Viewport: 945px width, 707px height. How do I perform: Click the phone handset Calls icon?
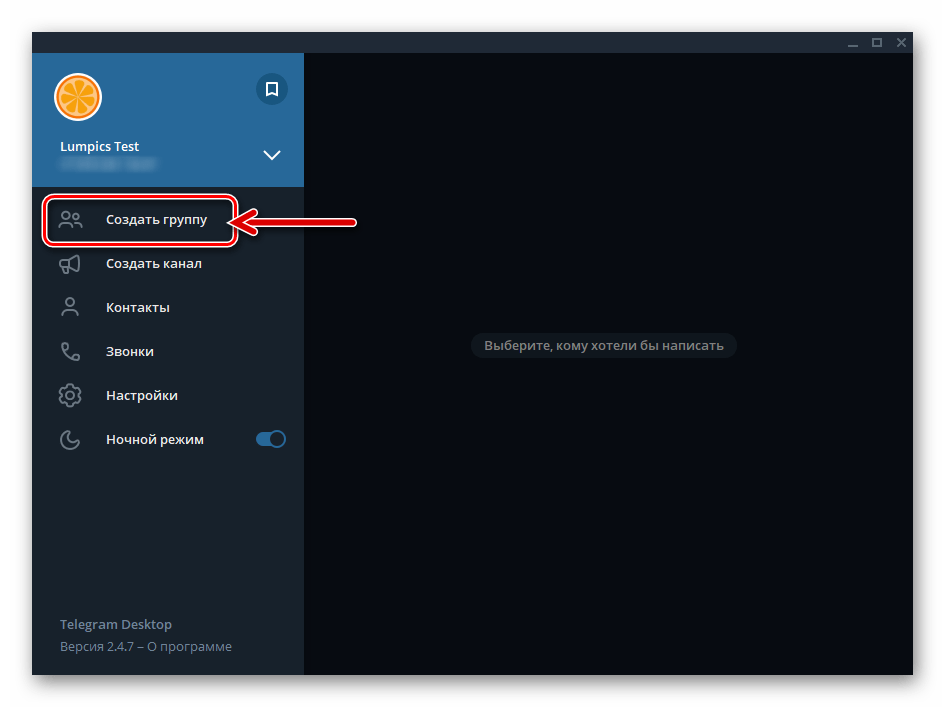70,352
